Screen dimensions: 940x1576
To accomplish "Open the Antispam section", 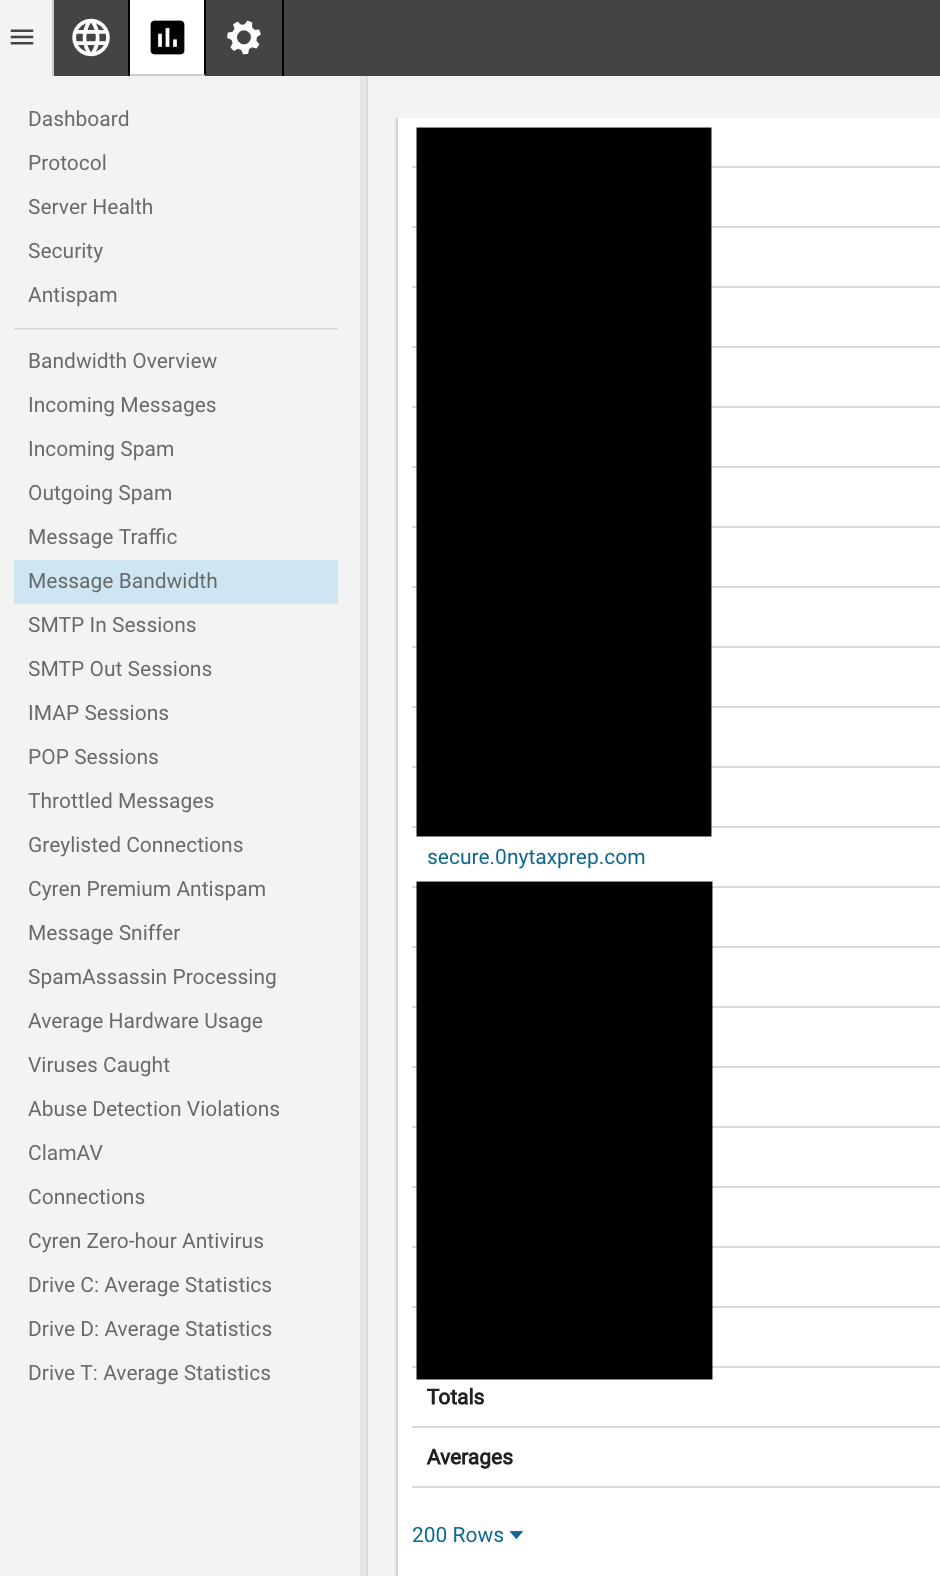I will coord(73,295).
